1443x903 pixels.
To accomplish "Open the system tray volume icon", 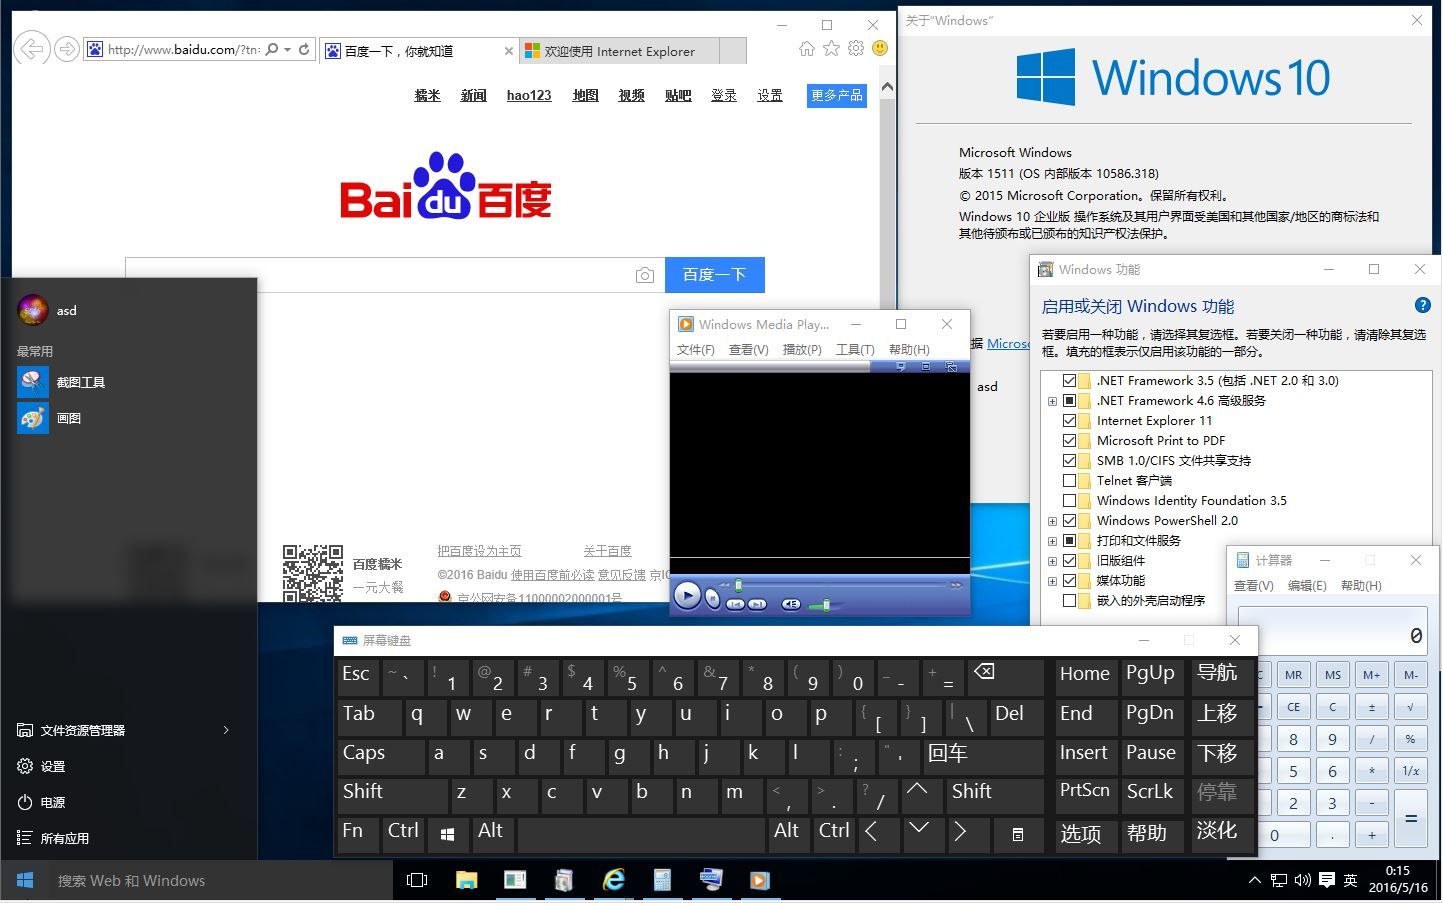I will click(x=1302, y=880).
